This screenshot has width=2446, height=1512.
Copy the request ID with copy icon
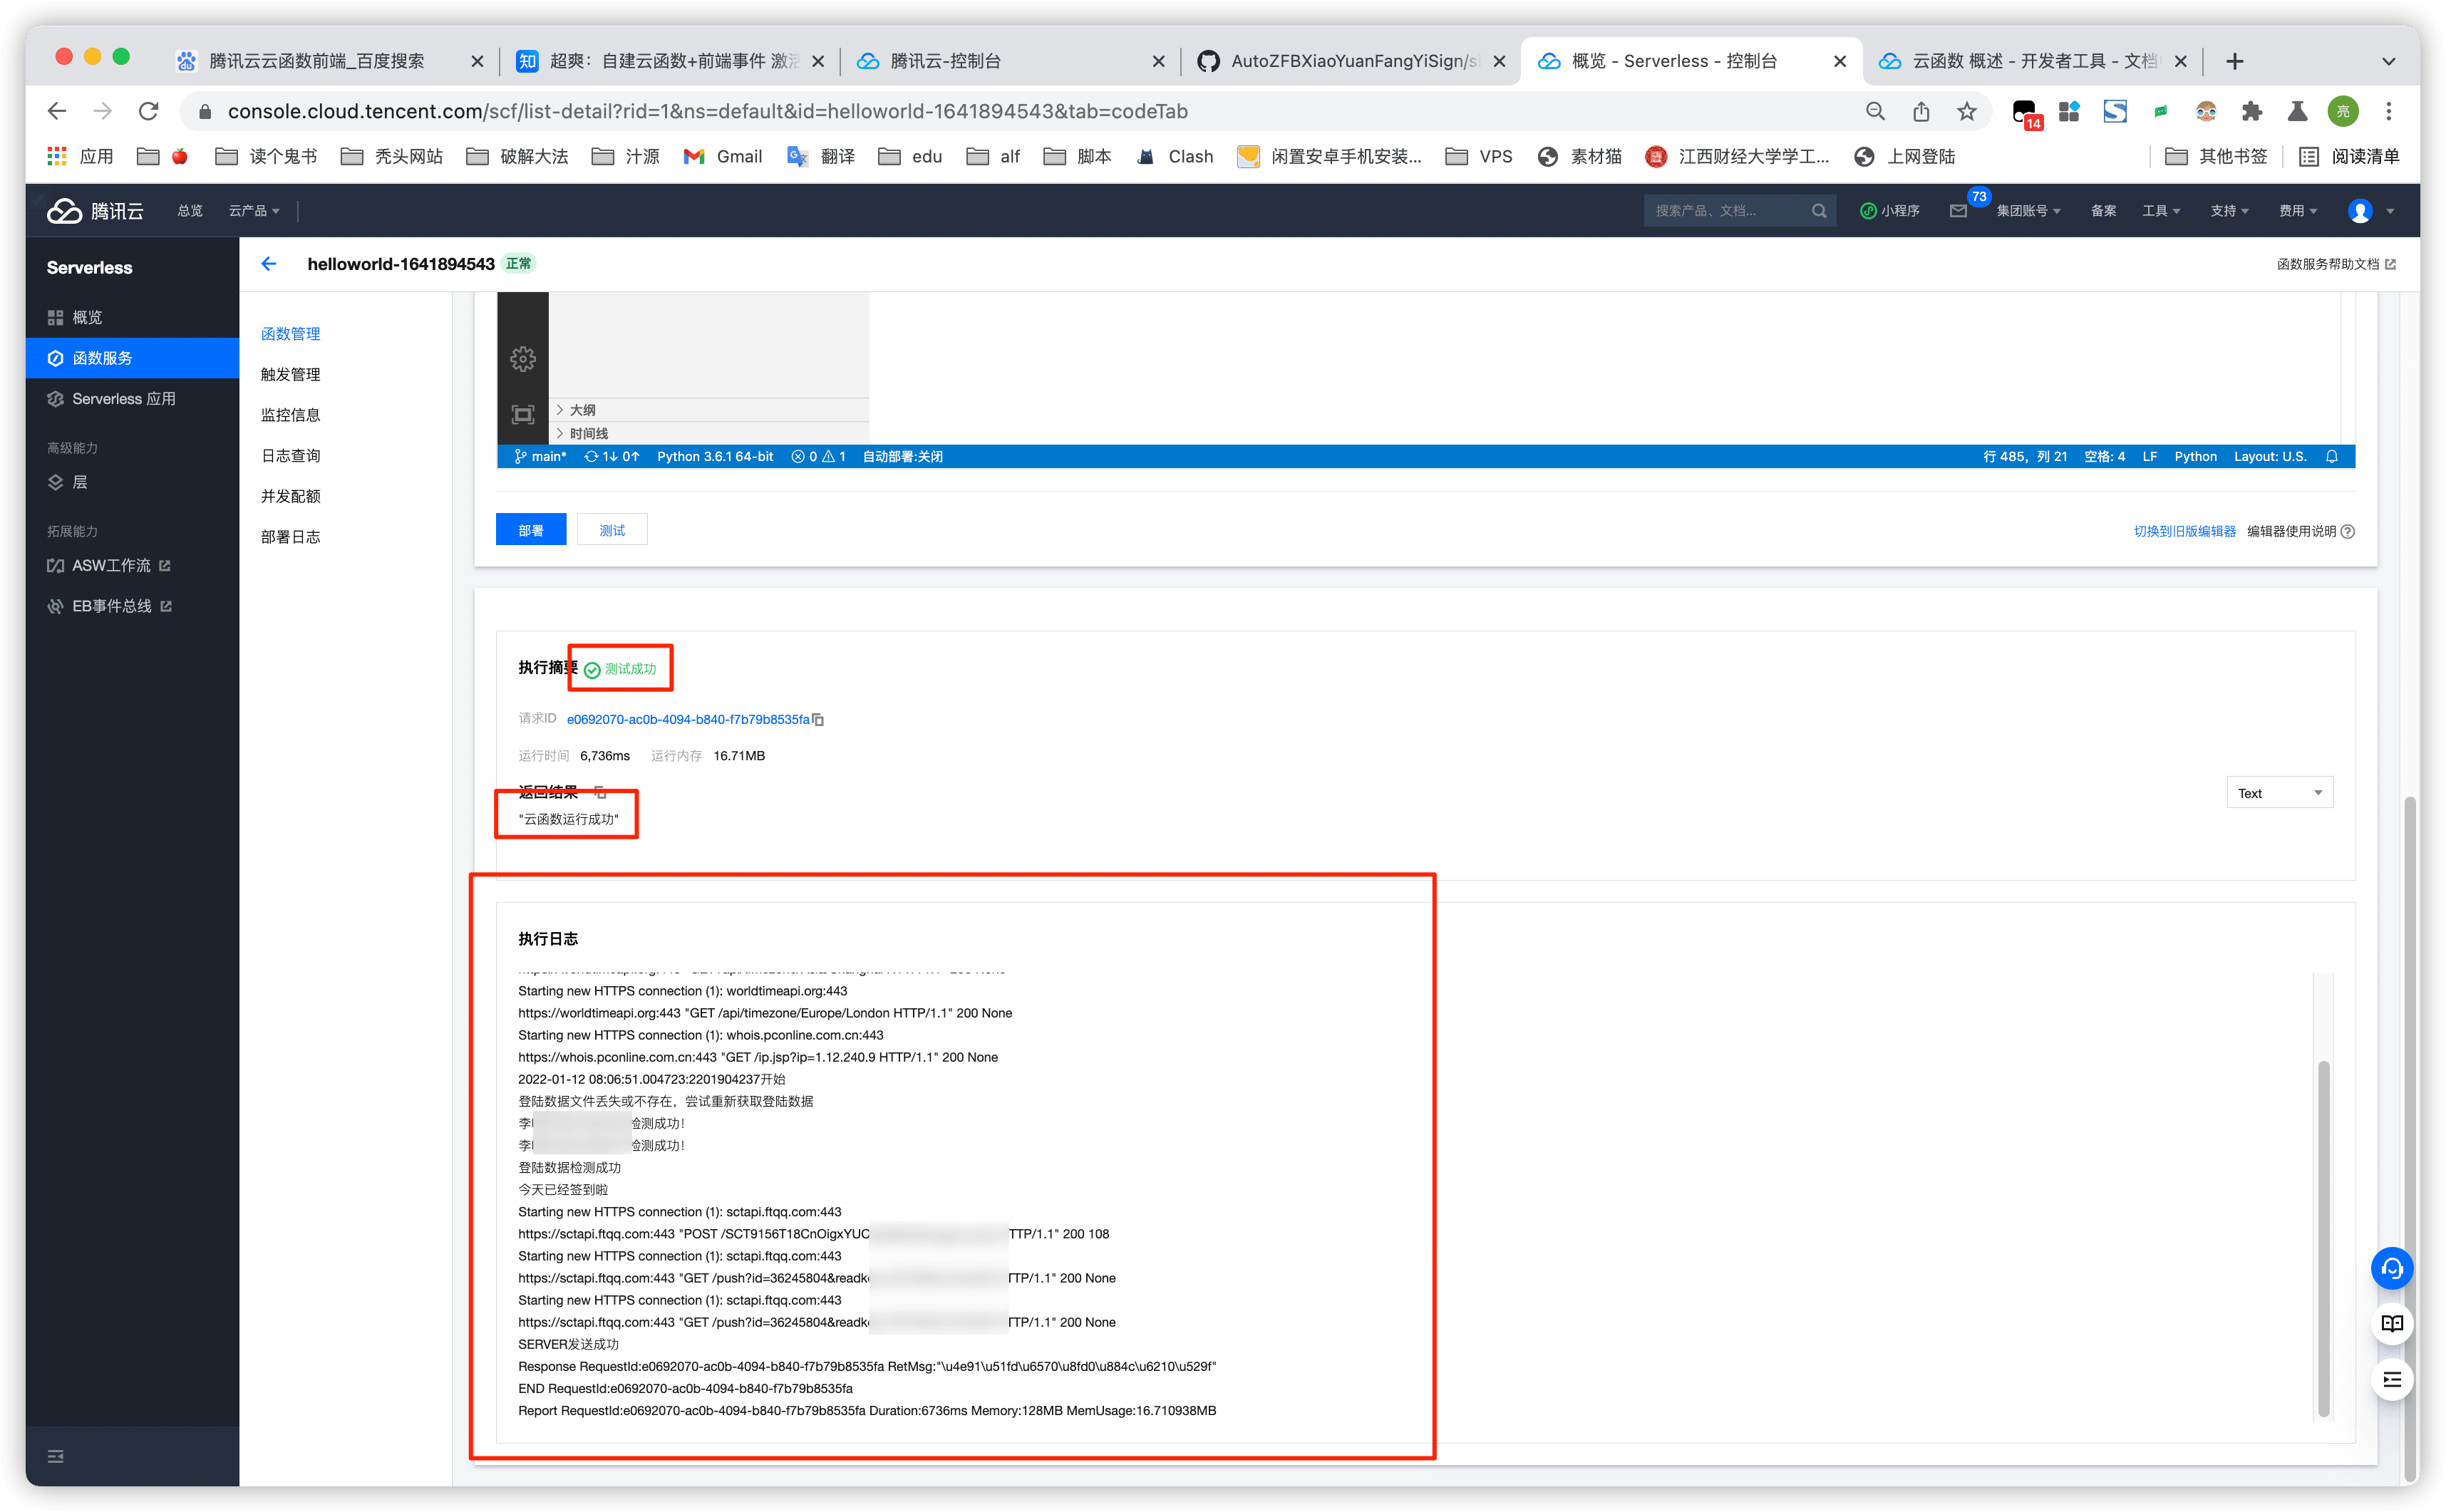(818, 720)
